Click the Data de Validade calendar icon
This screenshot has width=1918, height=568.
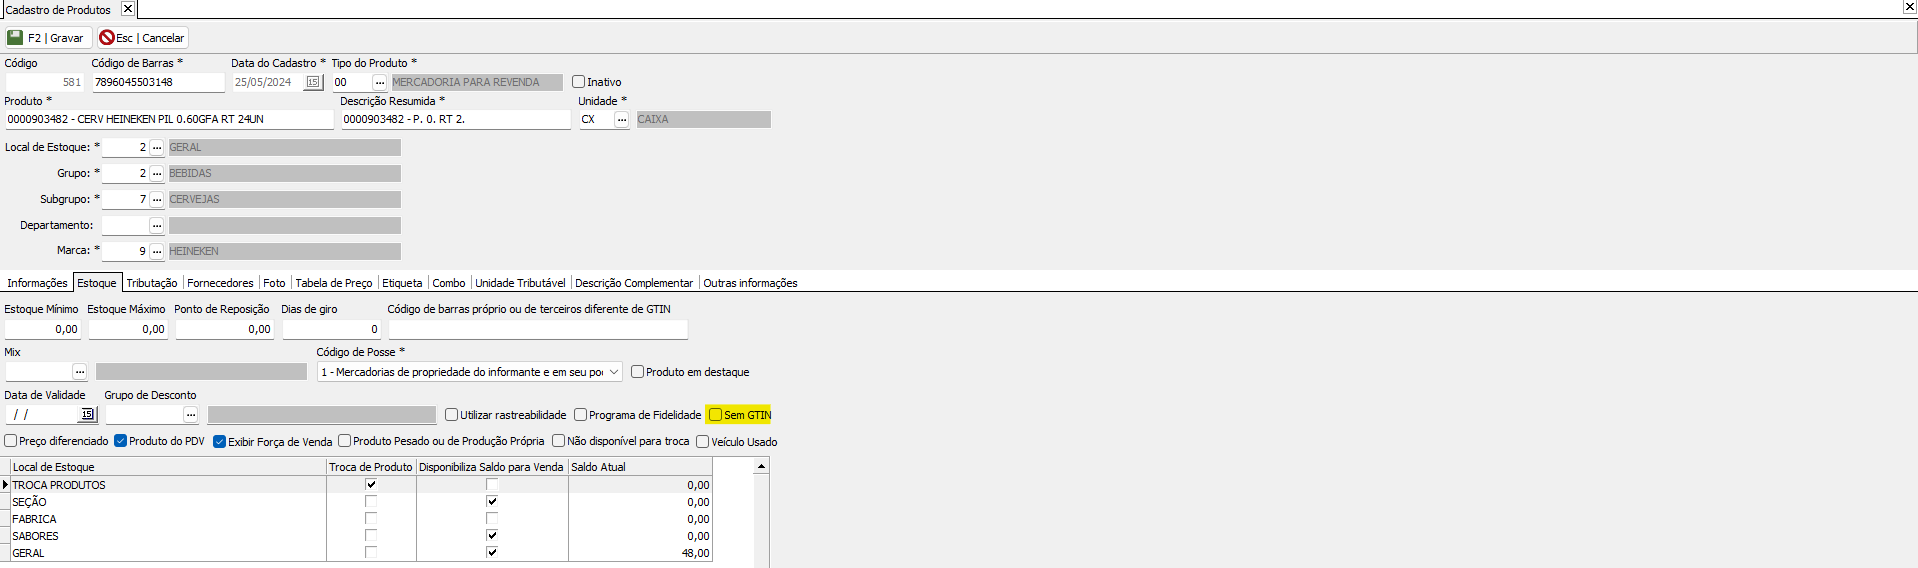point(87,414)
